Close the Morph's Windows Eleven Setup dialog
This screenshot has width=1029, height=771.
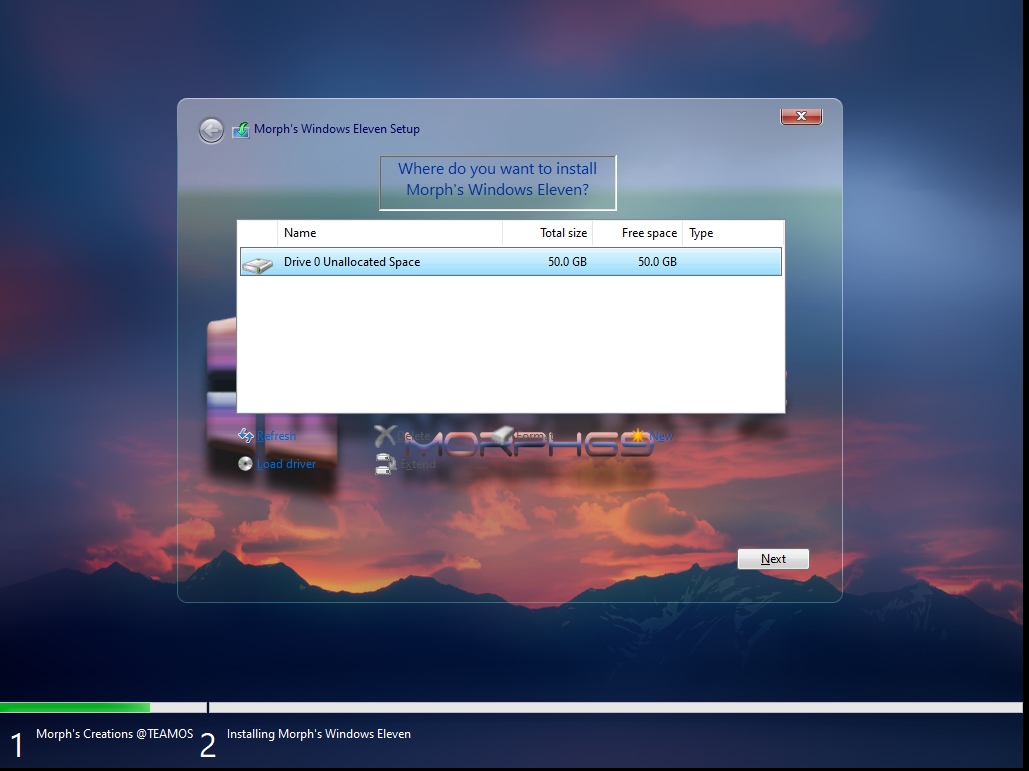[801, 116]
